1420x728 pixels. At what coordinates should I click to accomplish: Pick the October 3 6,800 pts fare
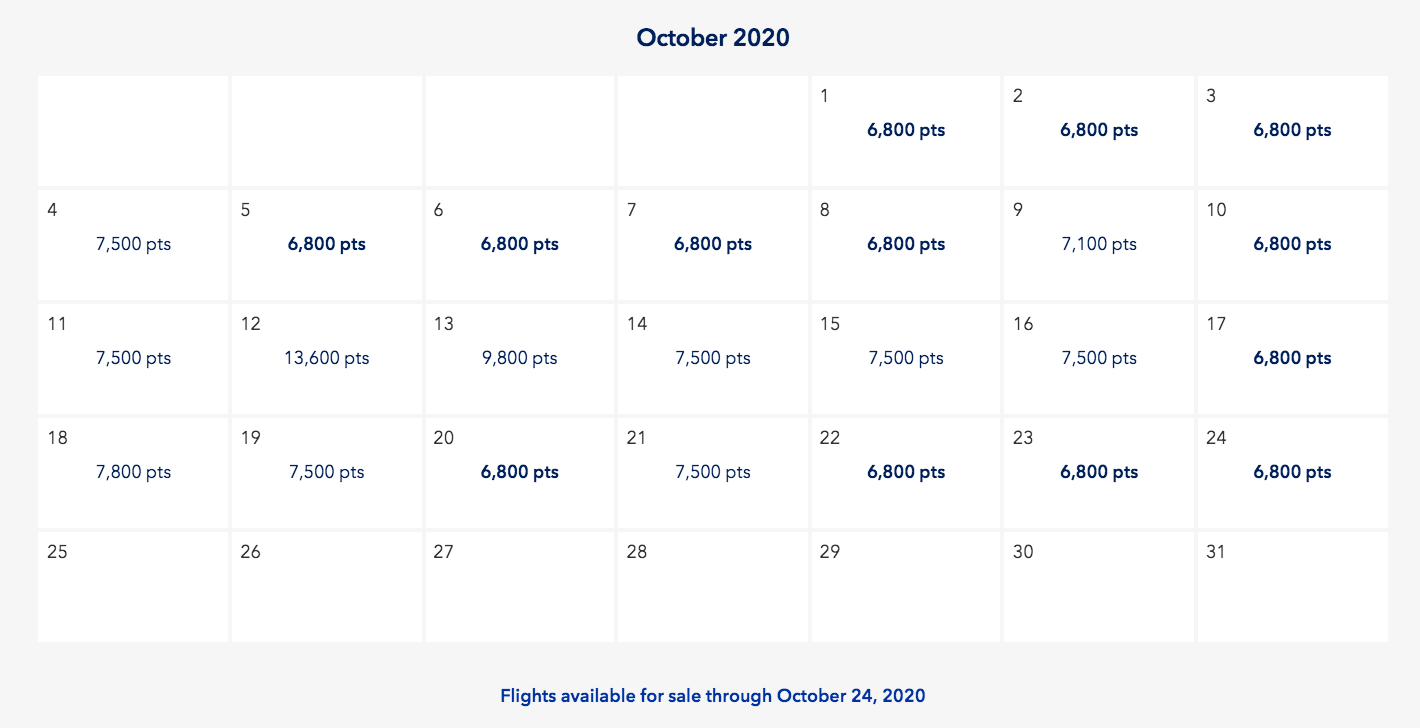[x=1292, y=130]
